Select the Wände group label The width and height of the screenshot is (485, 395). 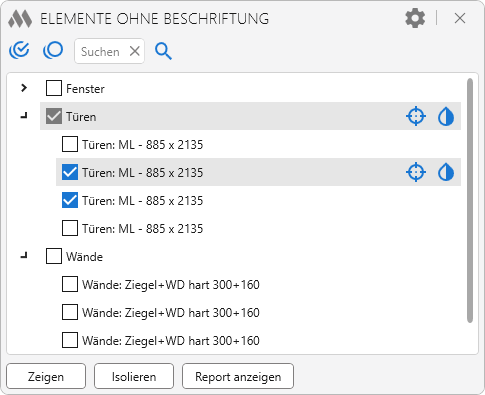[84, 257]
